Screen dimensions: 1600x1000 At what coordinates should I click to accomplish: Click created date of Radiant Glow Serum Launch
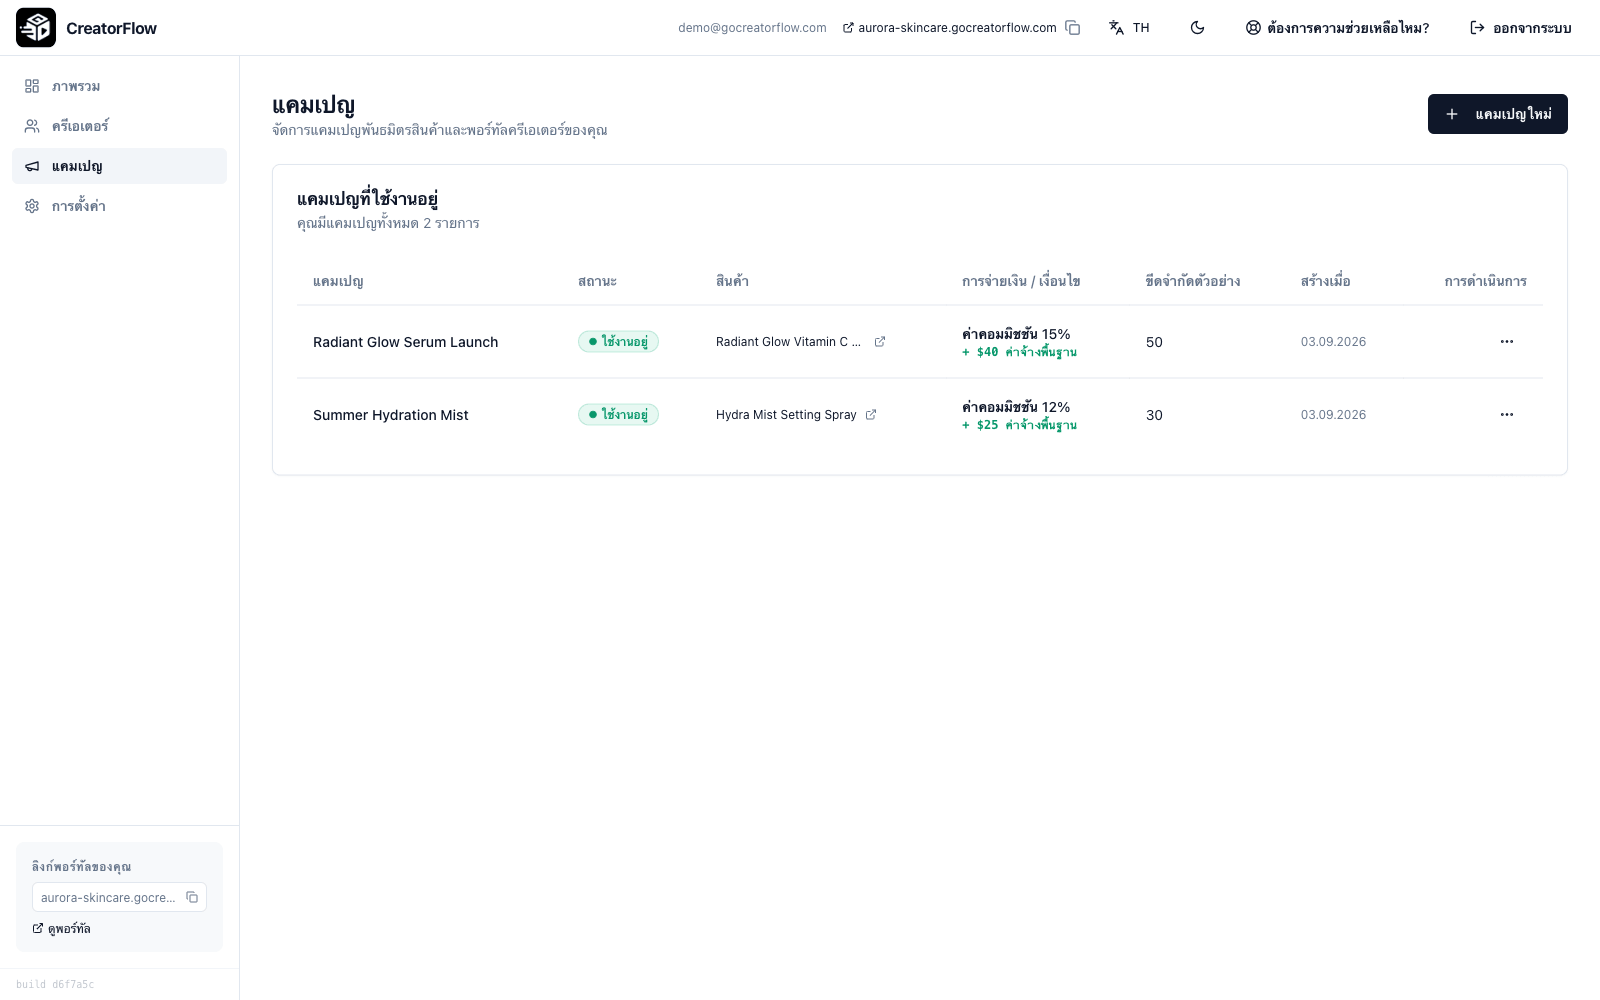click(1333, 342)
